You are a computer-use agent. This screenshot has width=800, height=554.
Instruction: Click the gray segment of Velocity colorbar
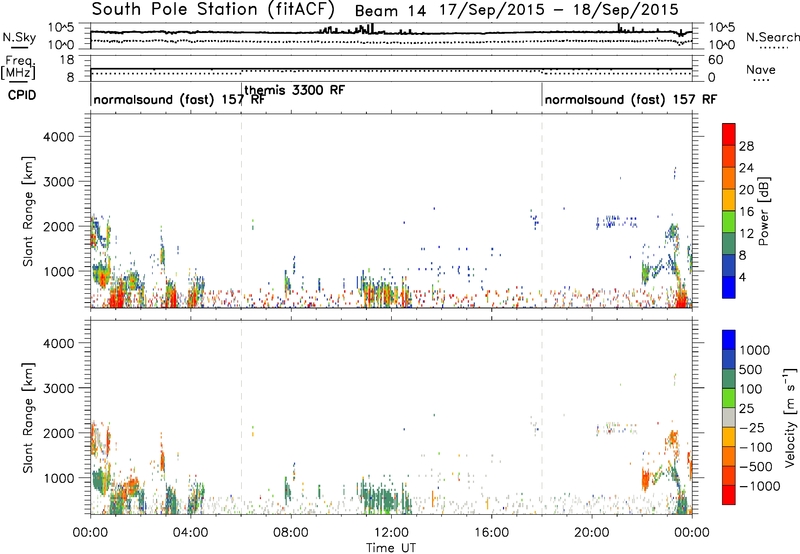tap(729, 417)
